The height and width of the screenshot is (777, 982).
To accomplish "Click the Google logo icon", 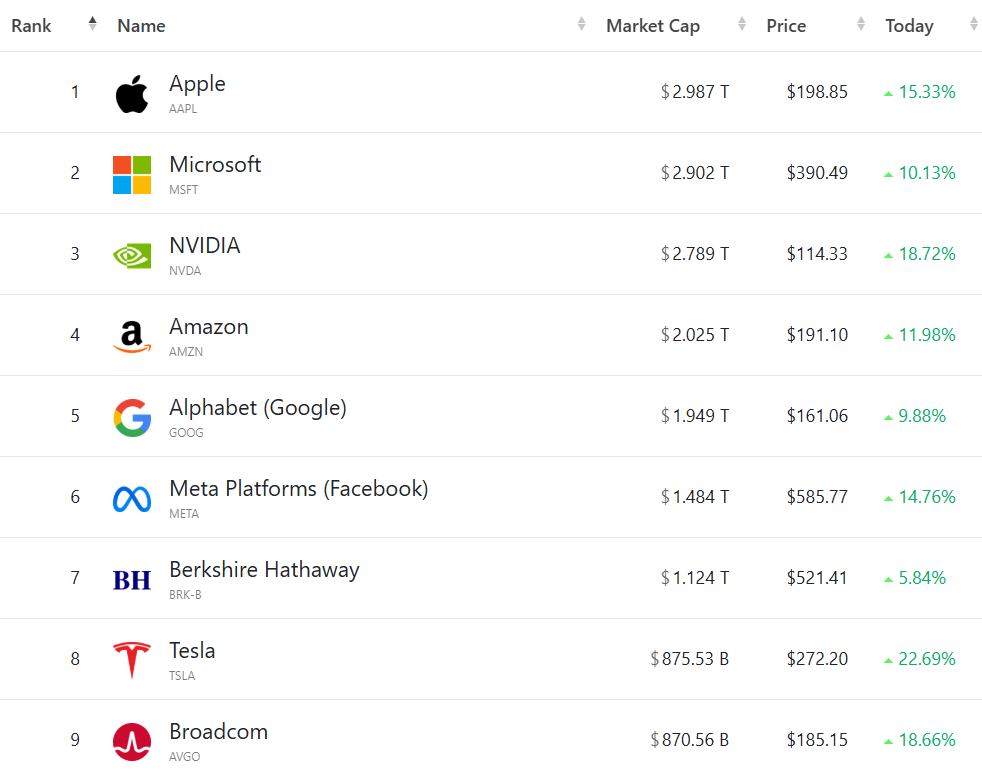I will point(131,417).
